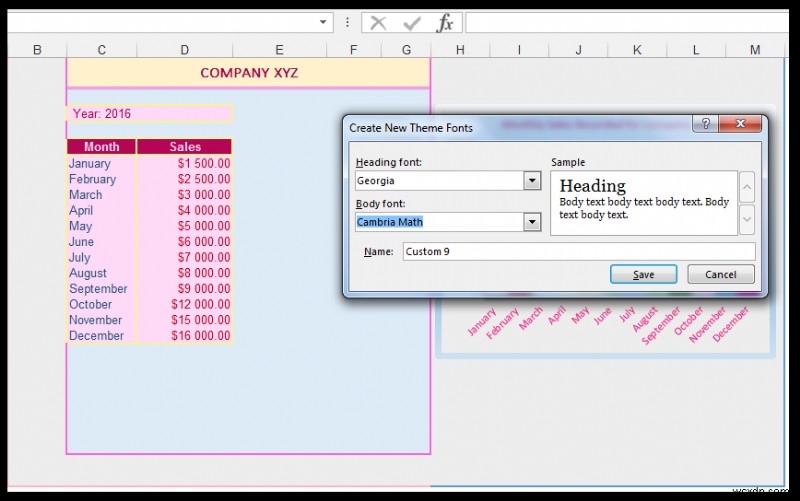800x501 pixels.
Task: Click the chart's December axis label
Action: [x=731, y=324]
